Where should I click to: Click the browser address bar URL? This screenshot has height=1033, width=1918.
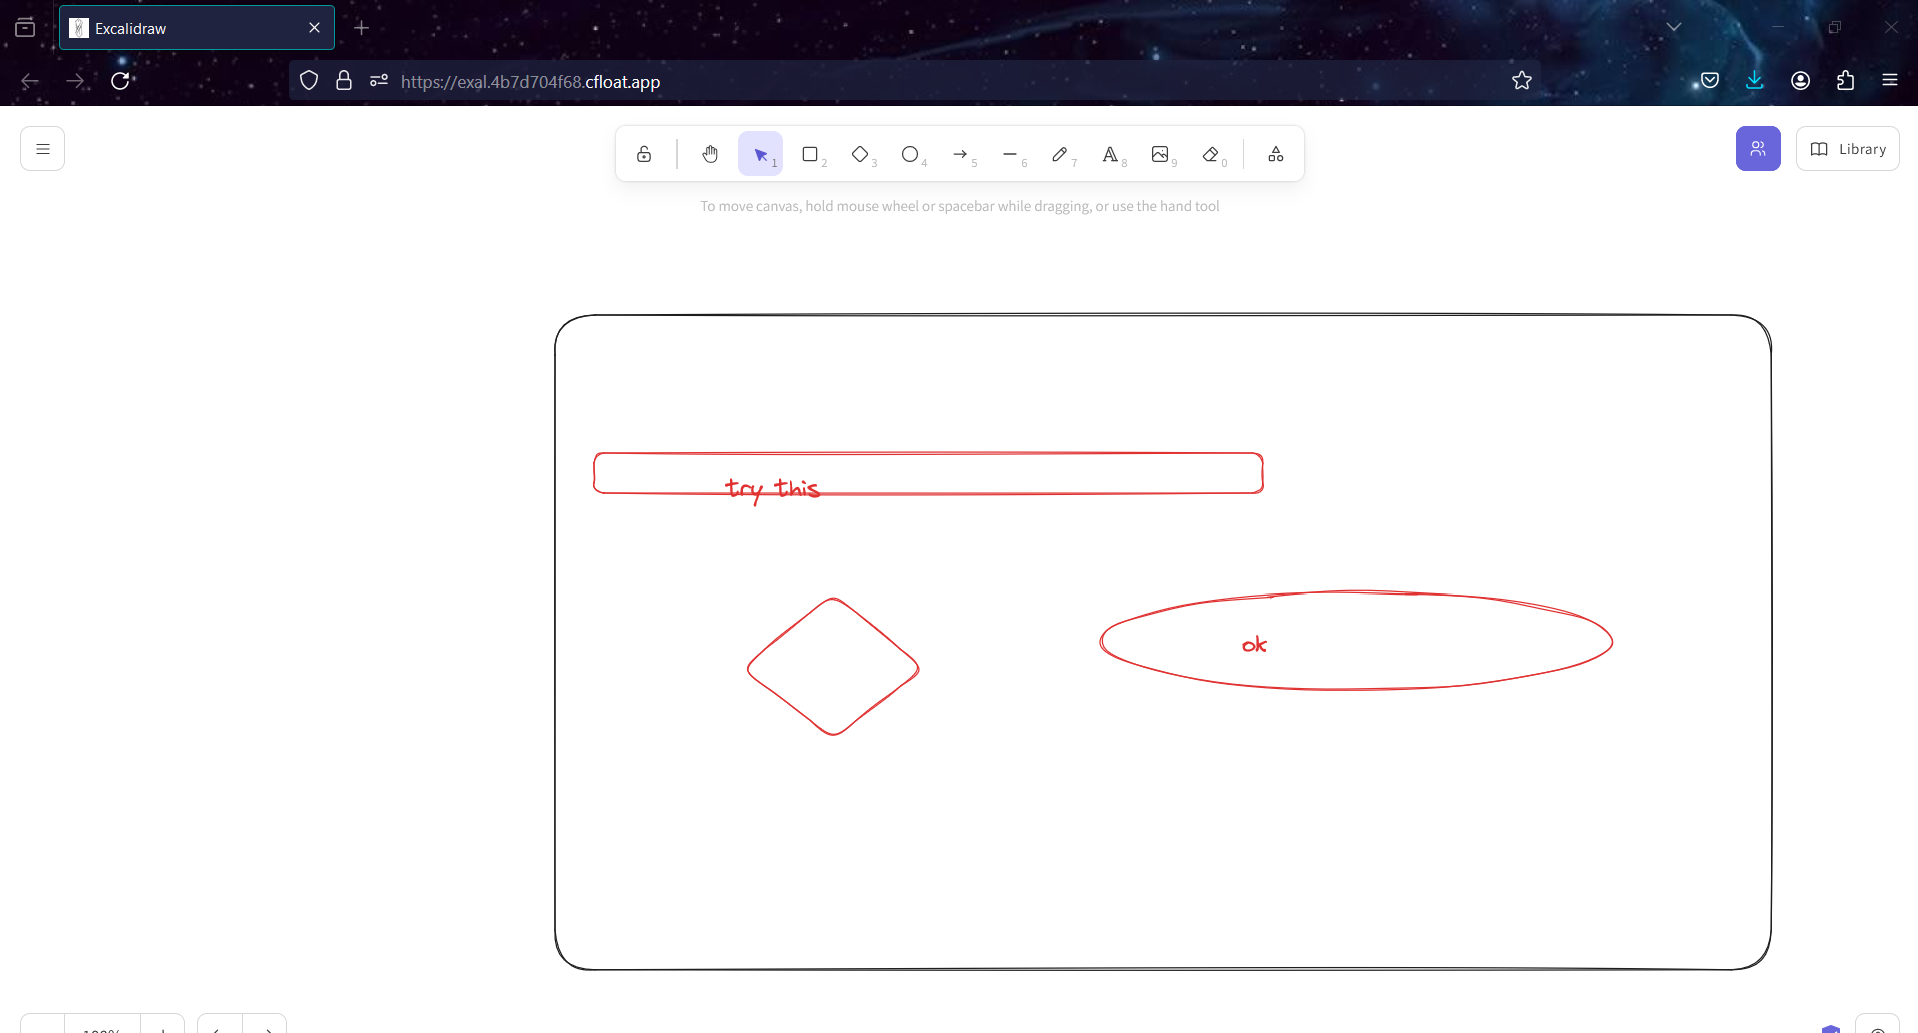530,82
